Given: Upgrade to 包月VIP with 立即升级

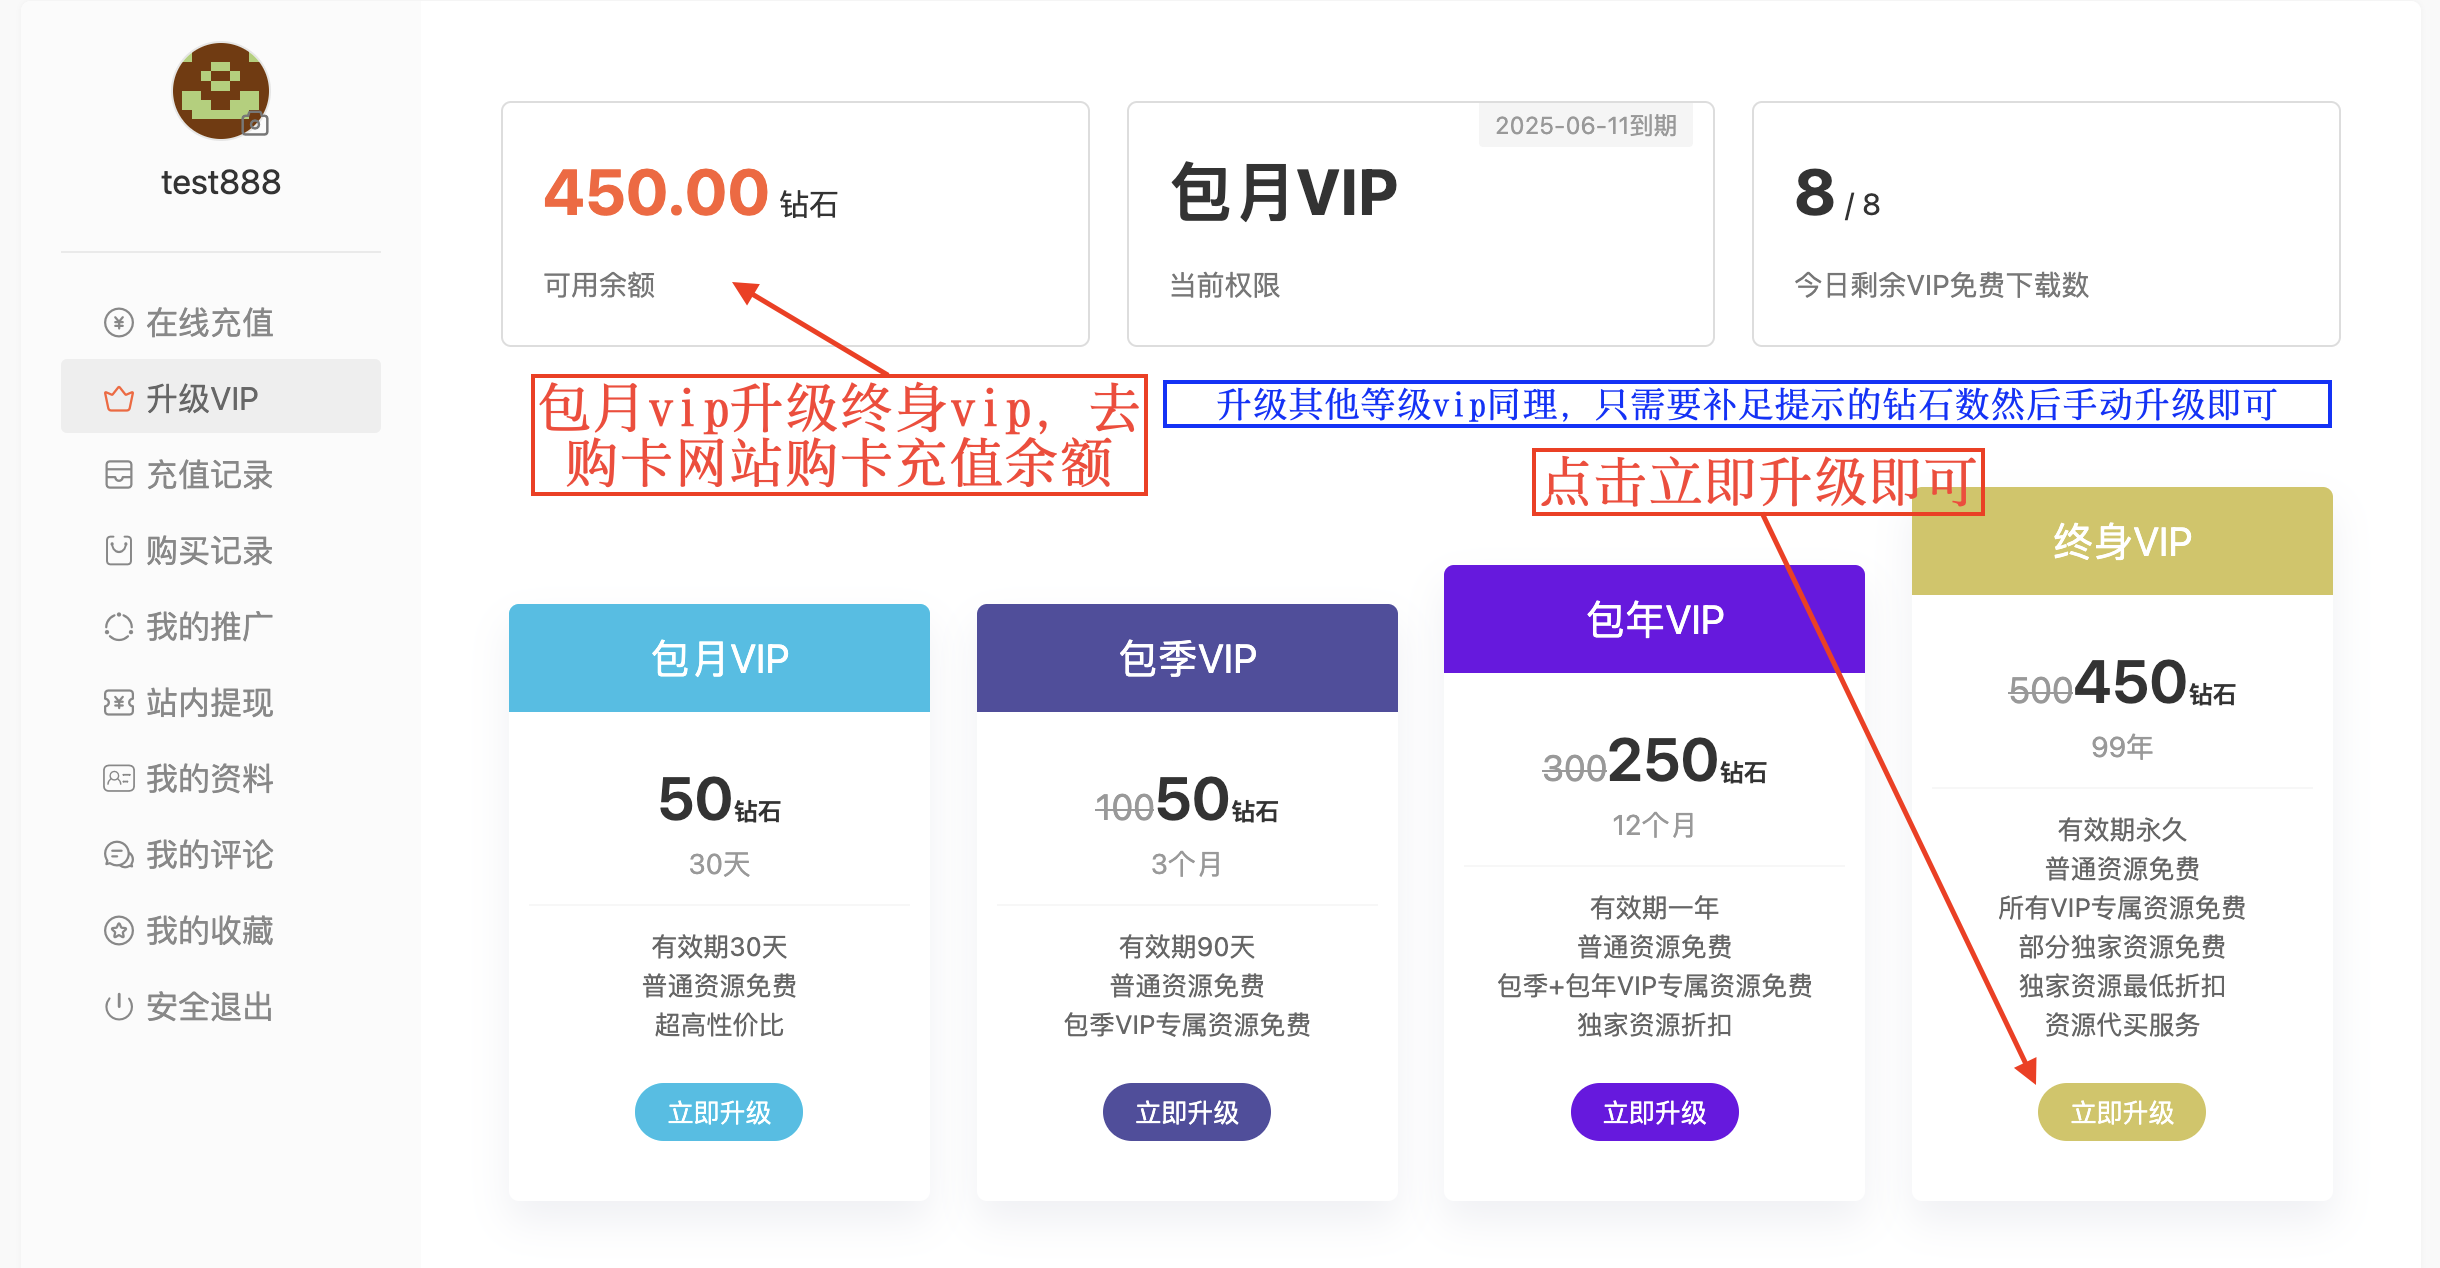Looking at the screenshot, I should 719,1112.
